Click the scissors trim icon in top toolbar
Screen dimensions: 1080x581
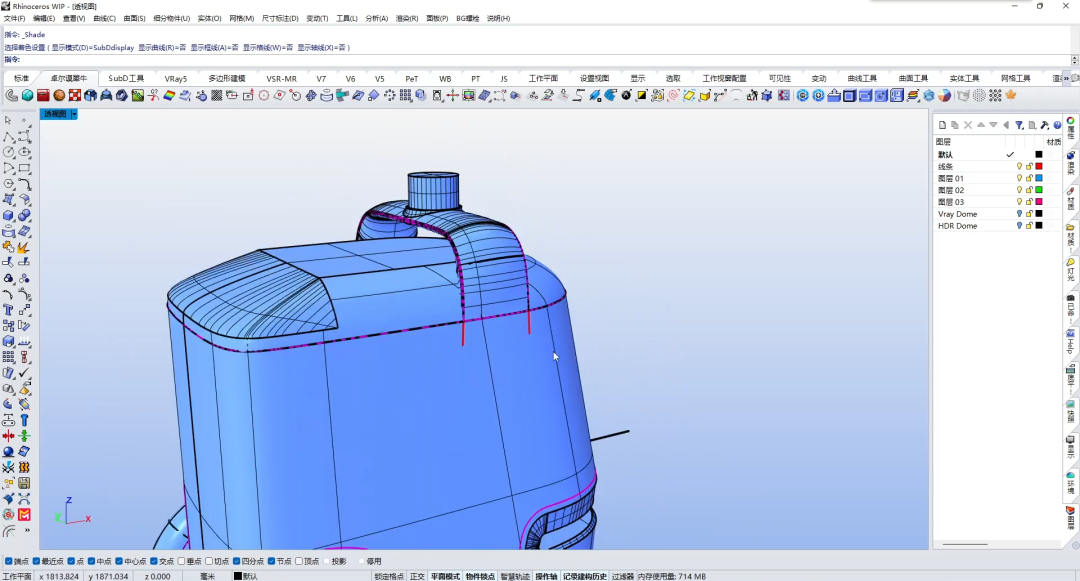click(154, 96)
